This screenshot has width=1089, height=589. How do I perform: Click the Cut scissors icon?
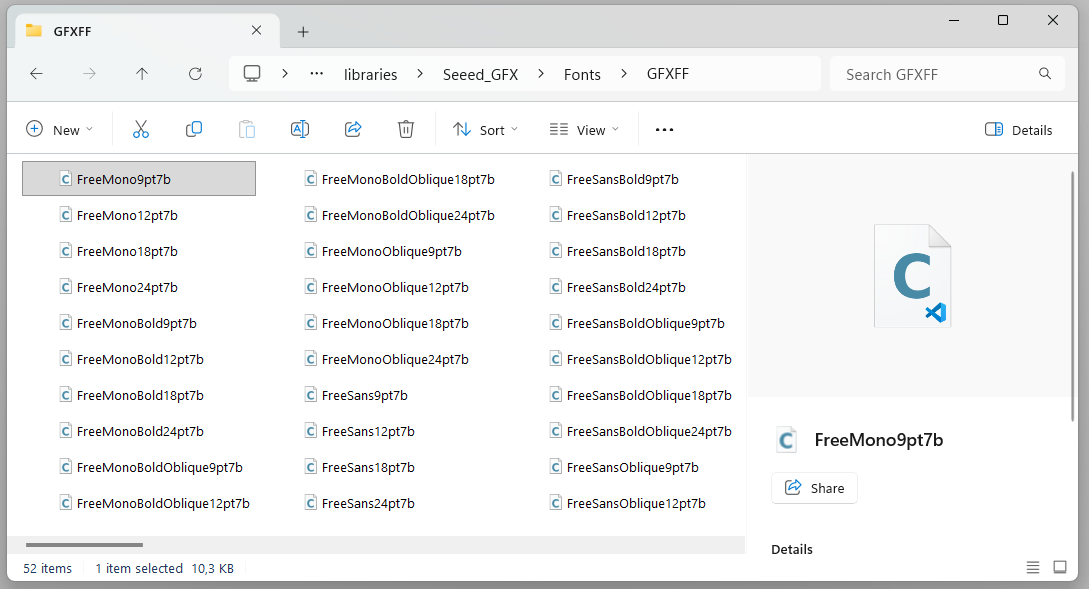tap(140, 129)
